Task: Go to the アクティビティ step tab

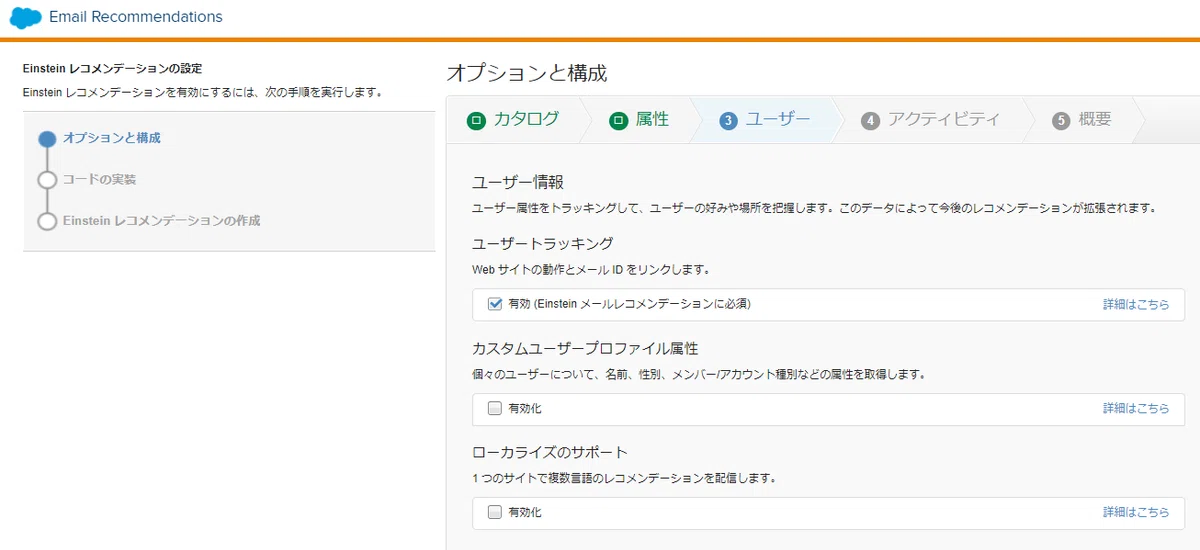Action: coord(930,120)
